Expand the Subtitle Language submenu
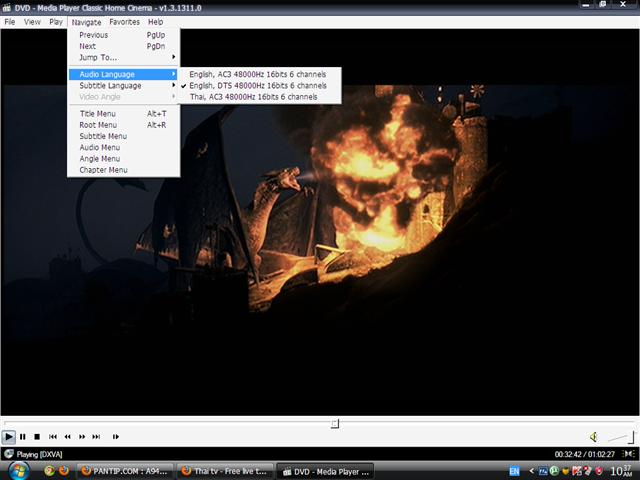The height and width of the screenshot is (480, 640). pos(124,86)
